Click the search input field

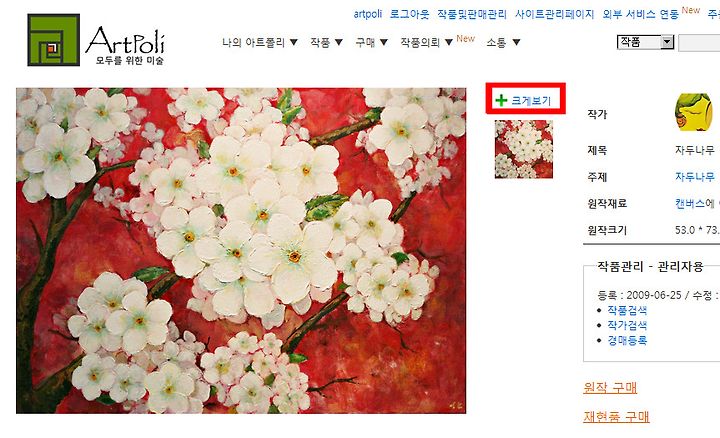pos(699,43)
